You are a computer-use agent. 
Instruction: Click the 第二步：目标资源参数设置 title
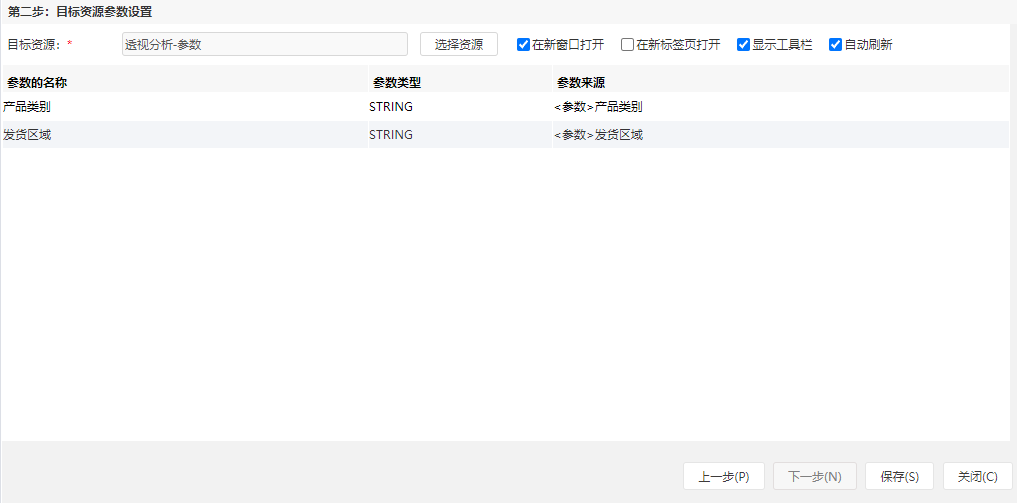(x=80, y=12)
